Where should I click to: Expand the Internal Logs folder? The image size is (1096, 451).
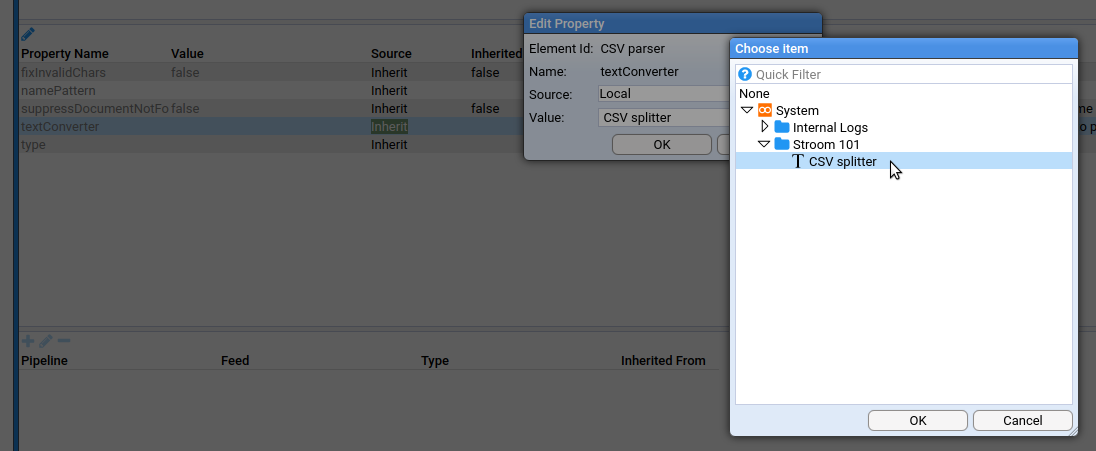(765, 127)
